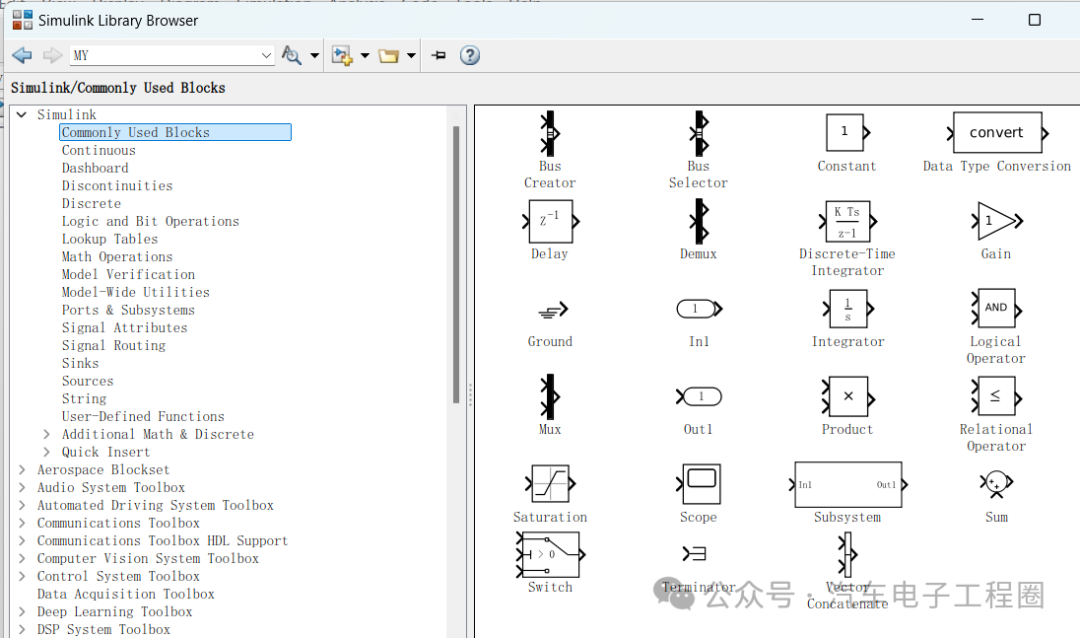Select User-Defined Functions library

[143, 417]
